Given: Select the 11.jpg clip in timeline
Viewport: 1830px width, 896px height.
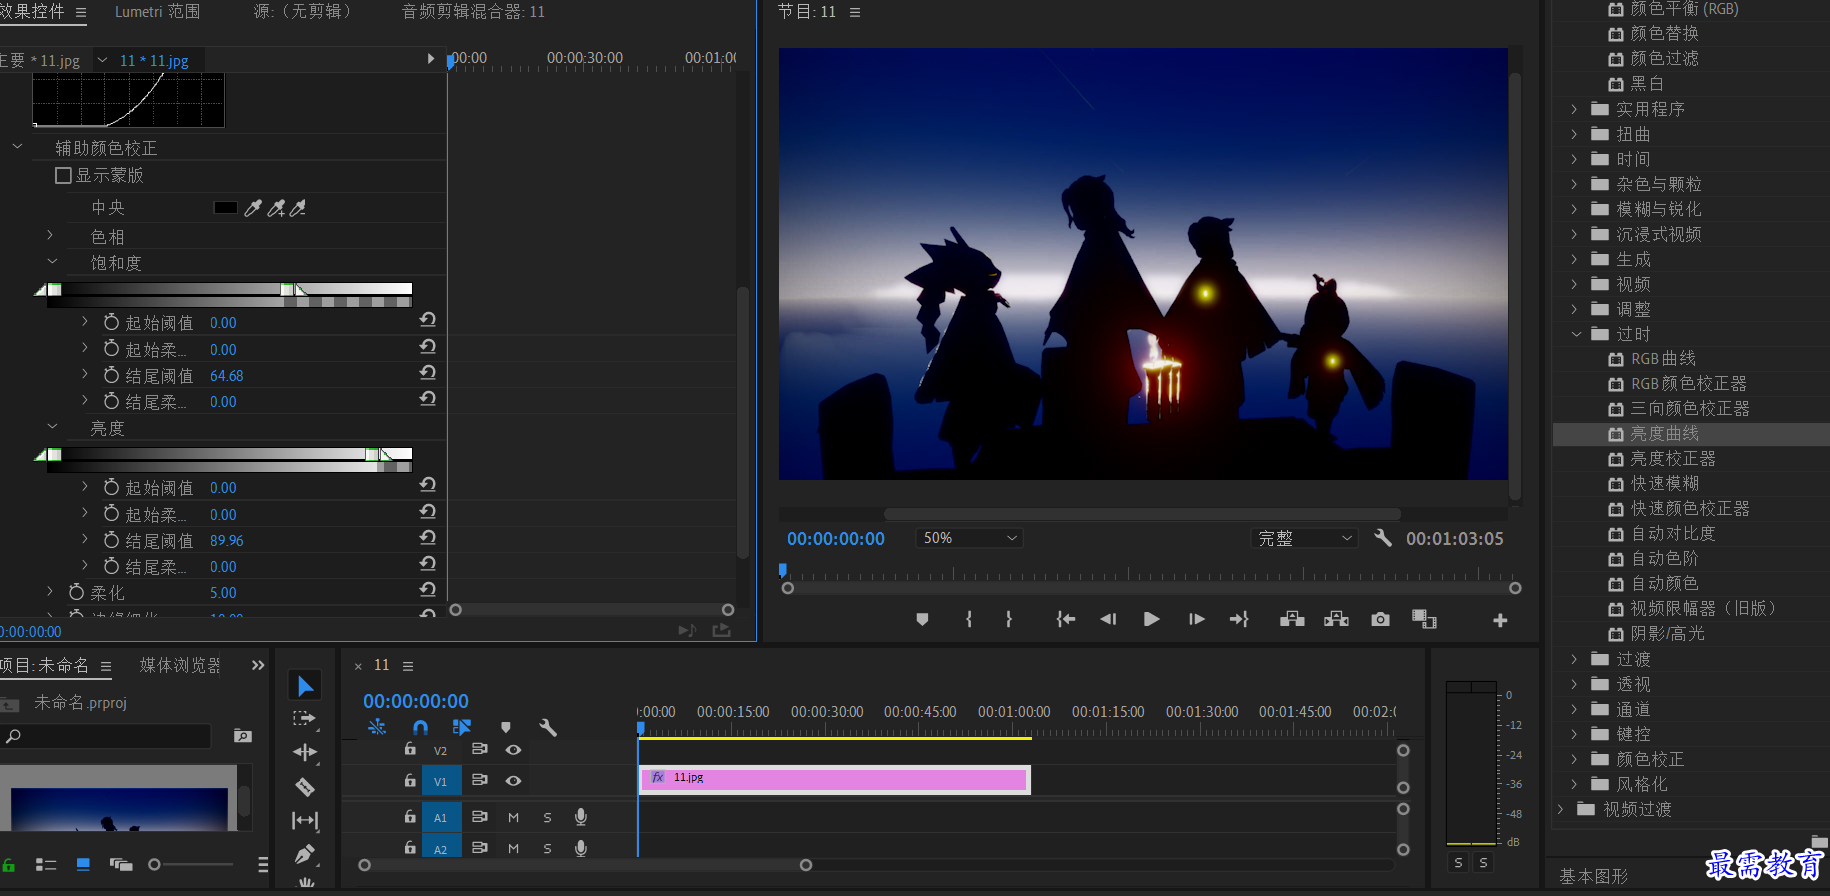Looking at the screenshot, I should pos(836,779).
